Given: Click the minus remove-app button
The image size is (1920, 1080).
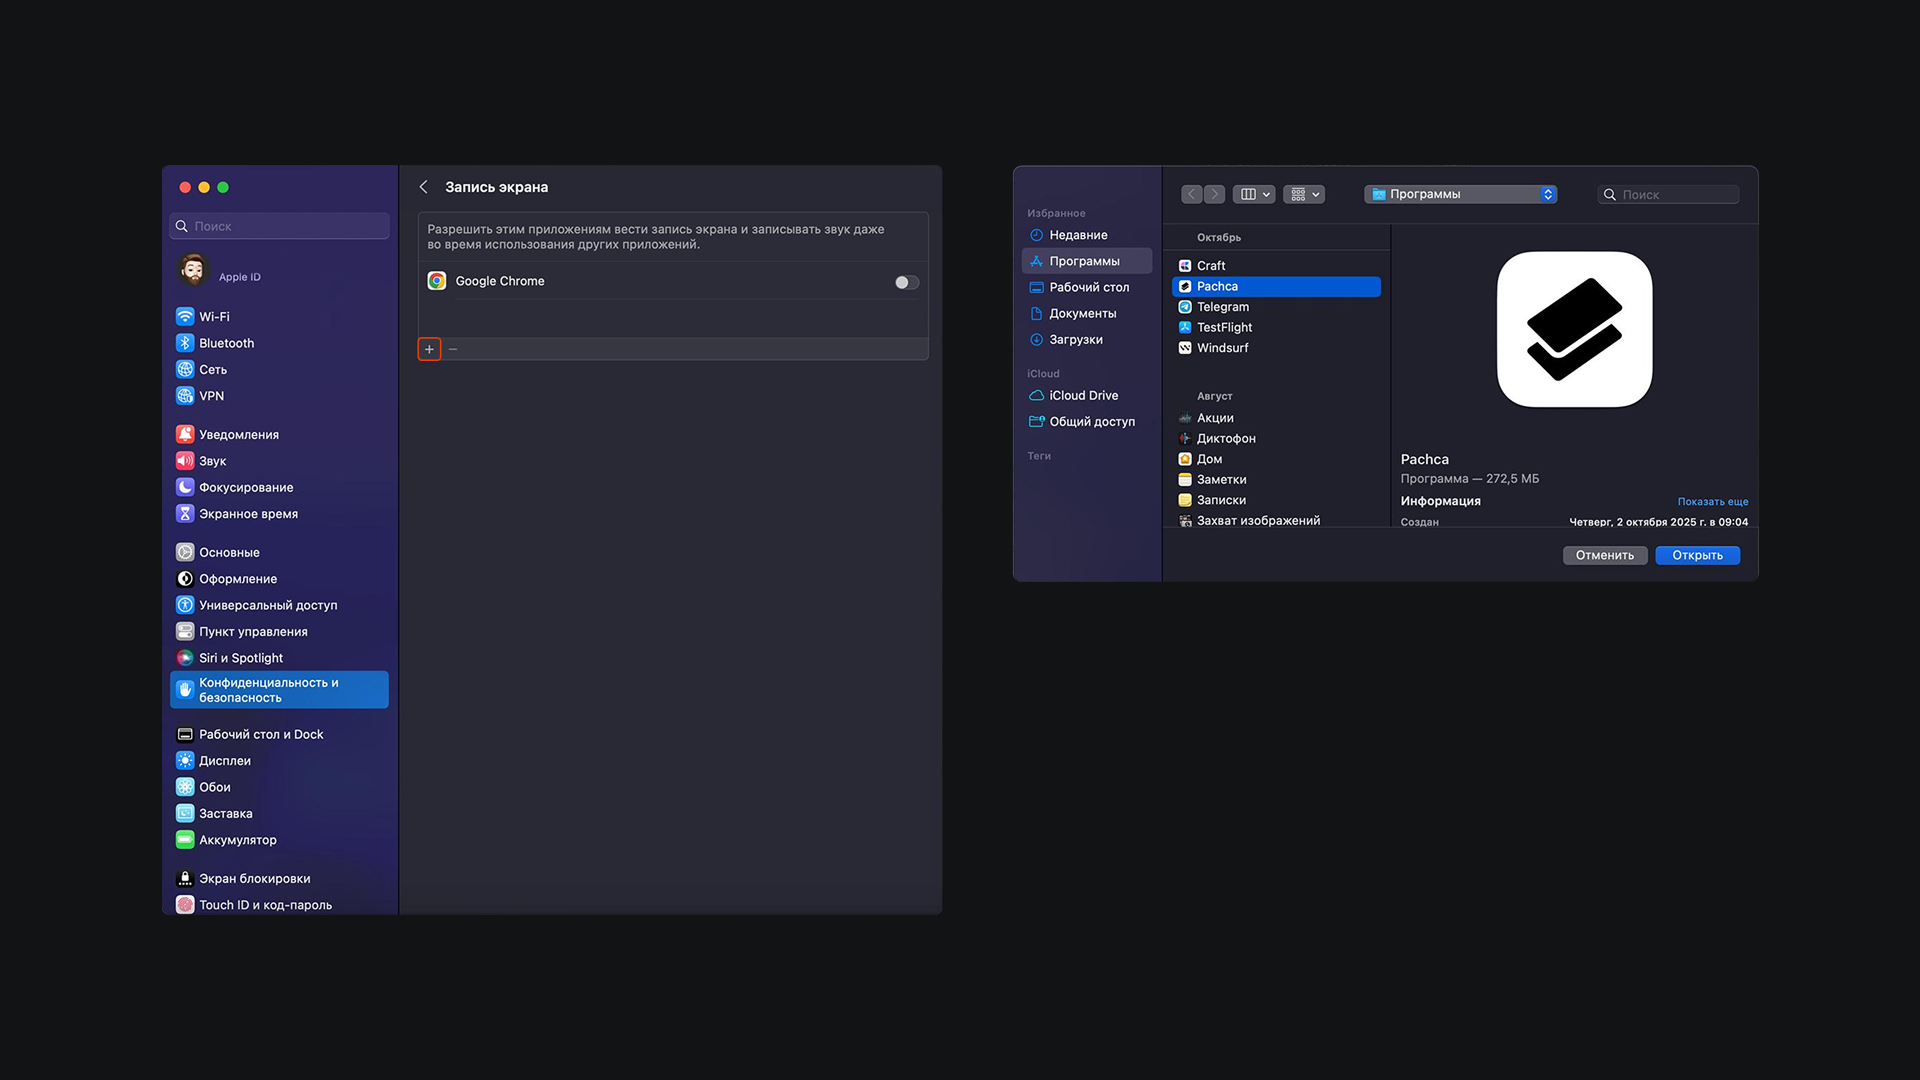Looking at the screenshot, I should 453,349.
